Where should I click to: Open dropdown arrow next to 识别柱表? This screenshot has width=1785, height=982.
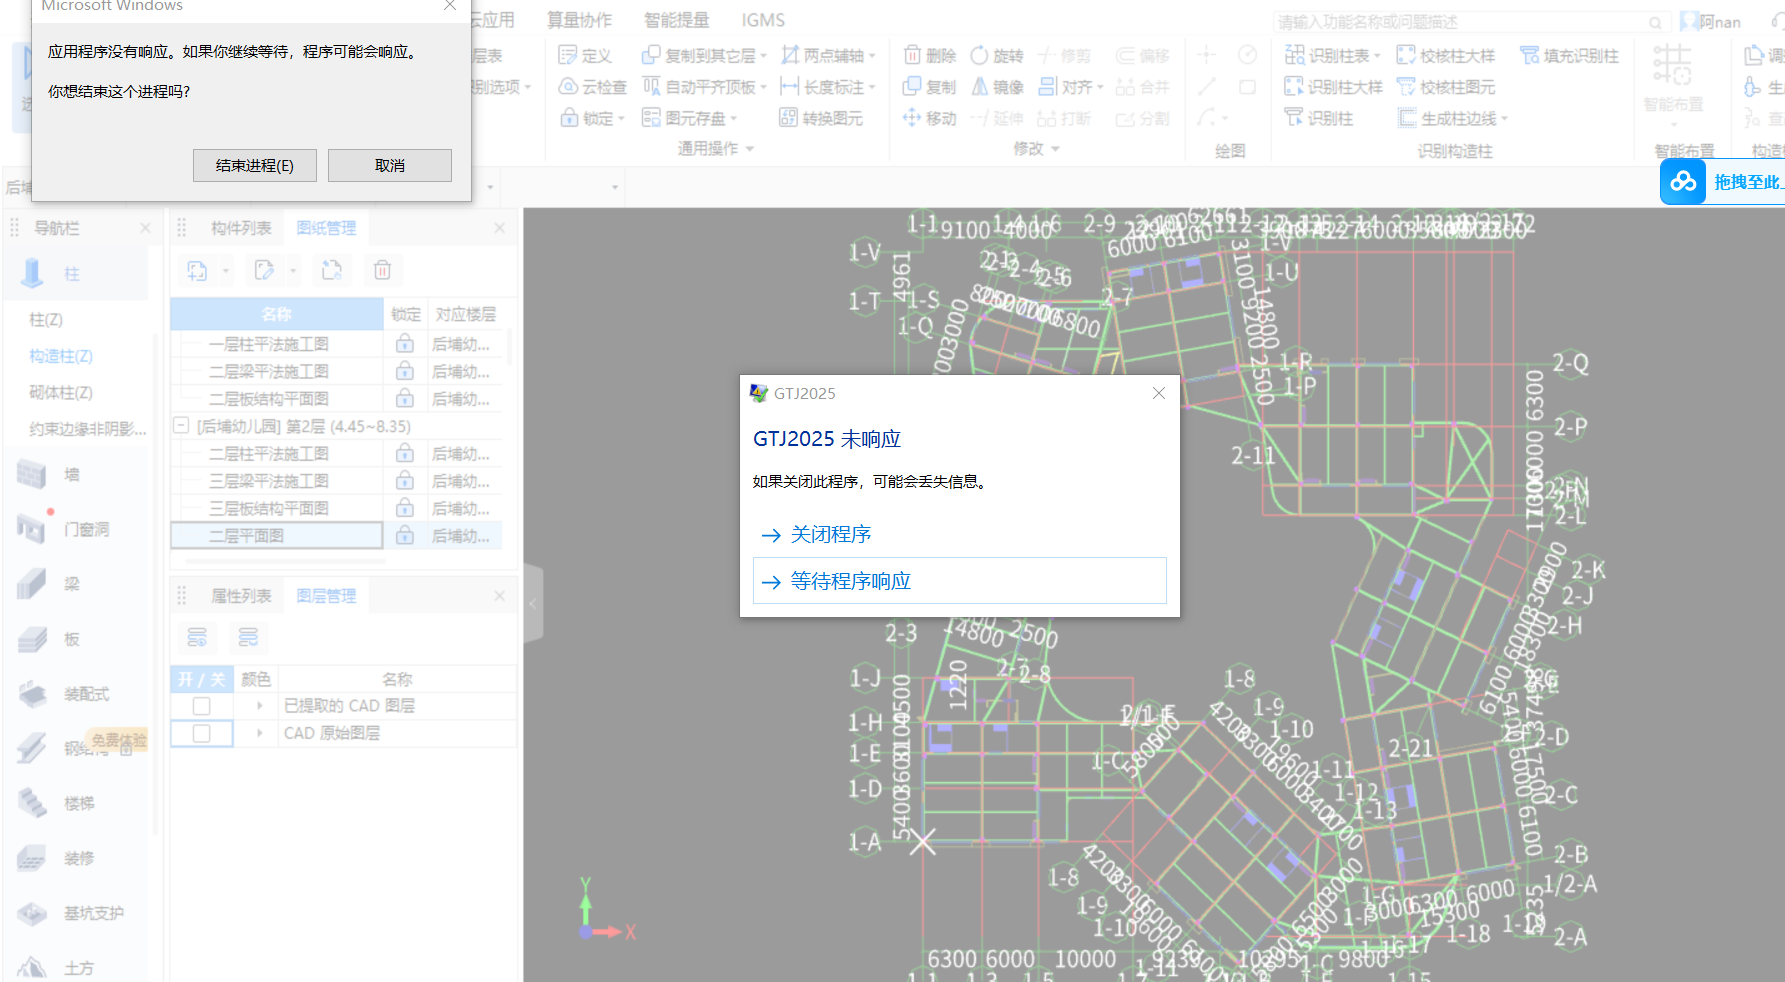pos(1377,56)
